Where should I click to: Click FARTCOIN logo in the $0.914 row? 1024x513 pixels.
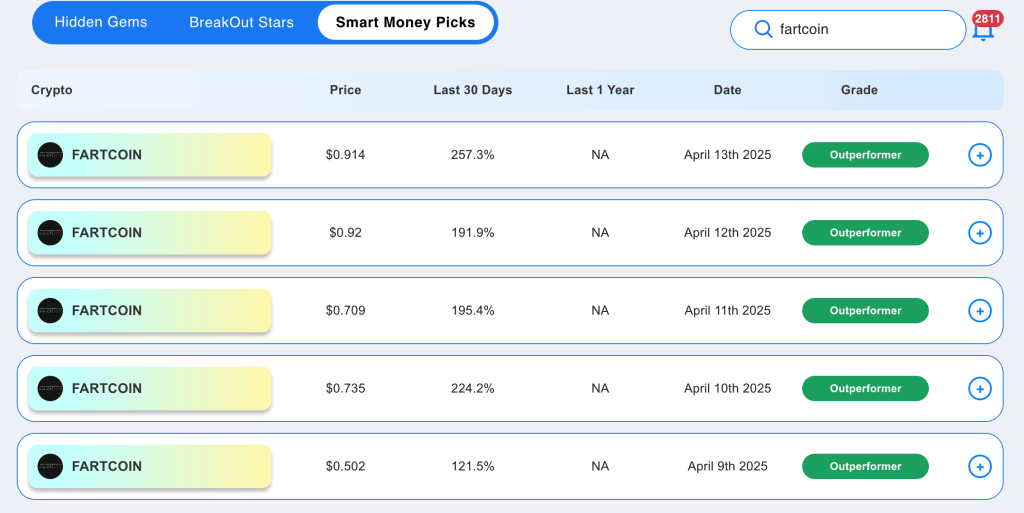coord(50,155)
